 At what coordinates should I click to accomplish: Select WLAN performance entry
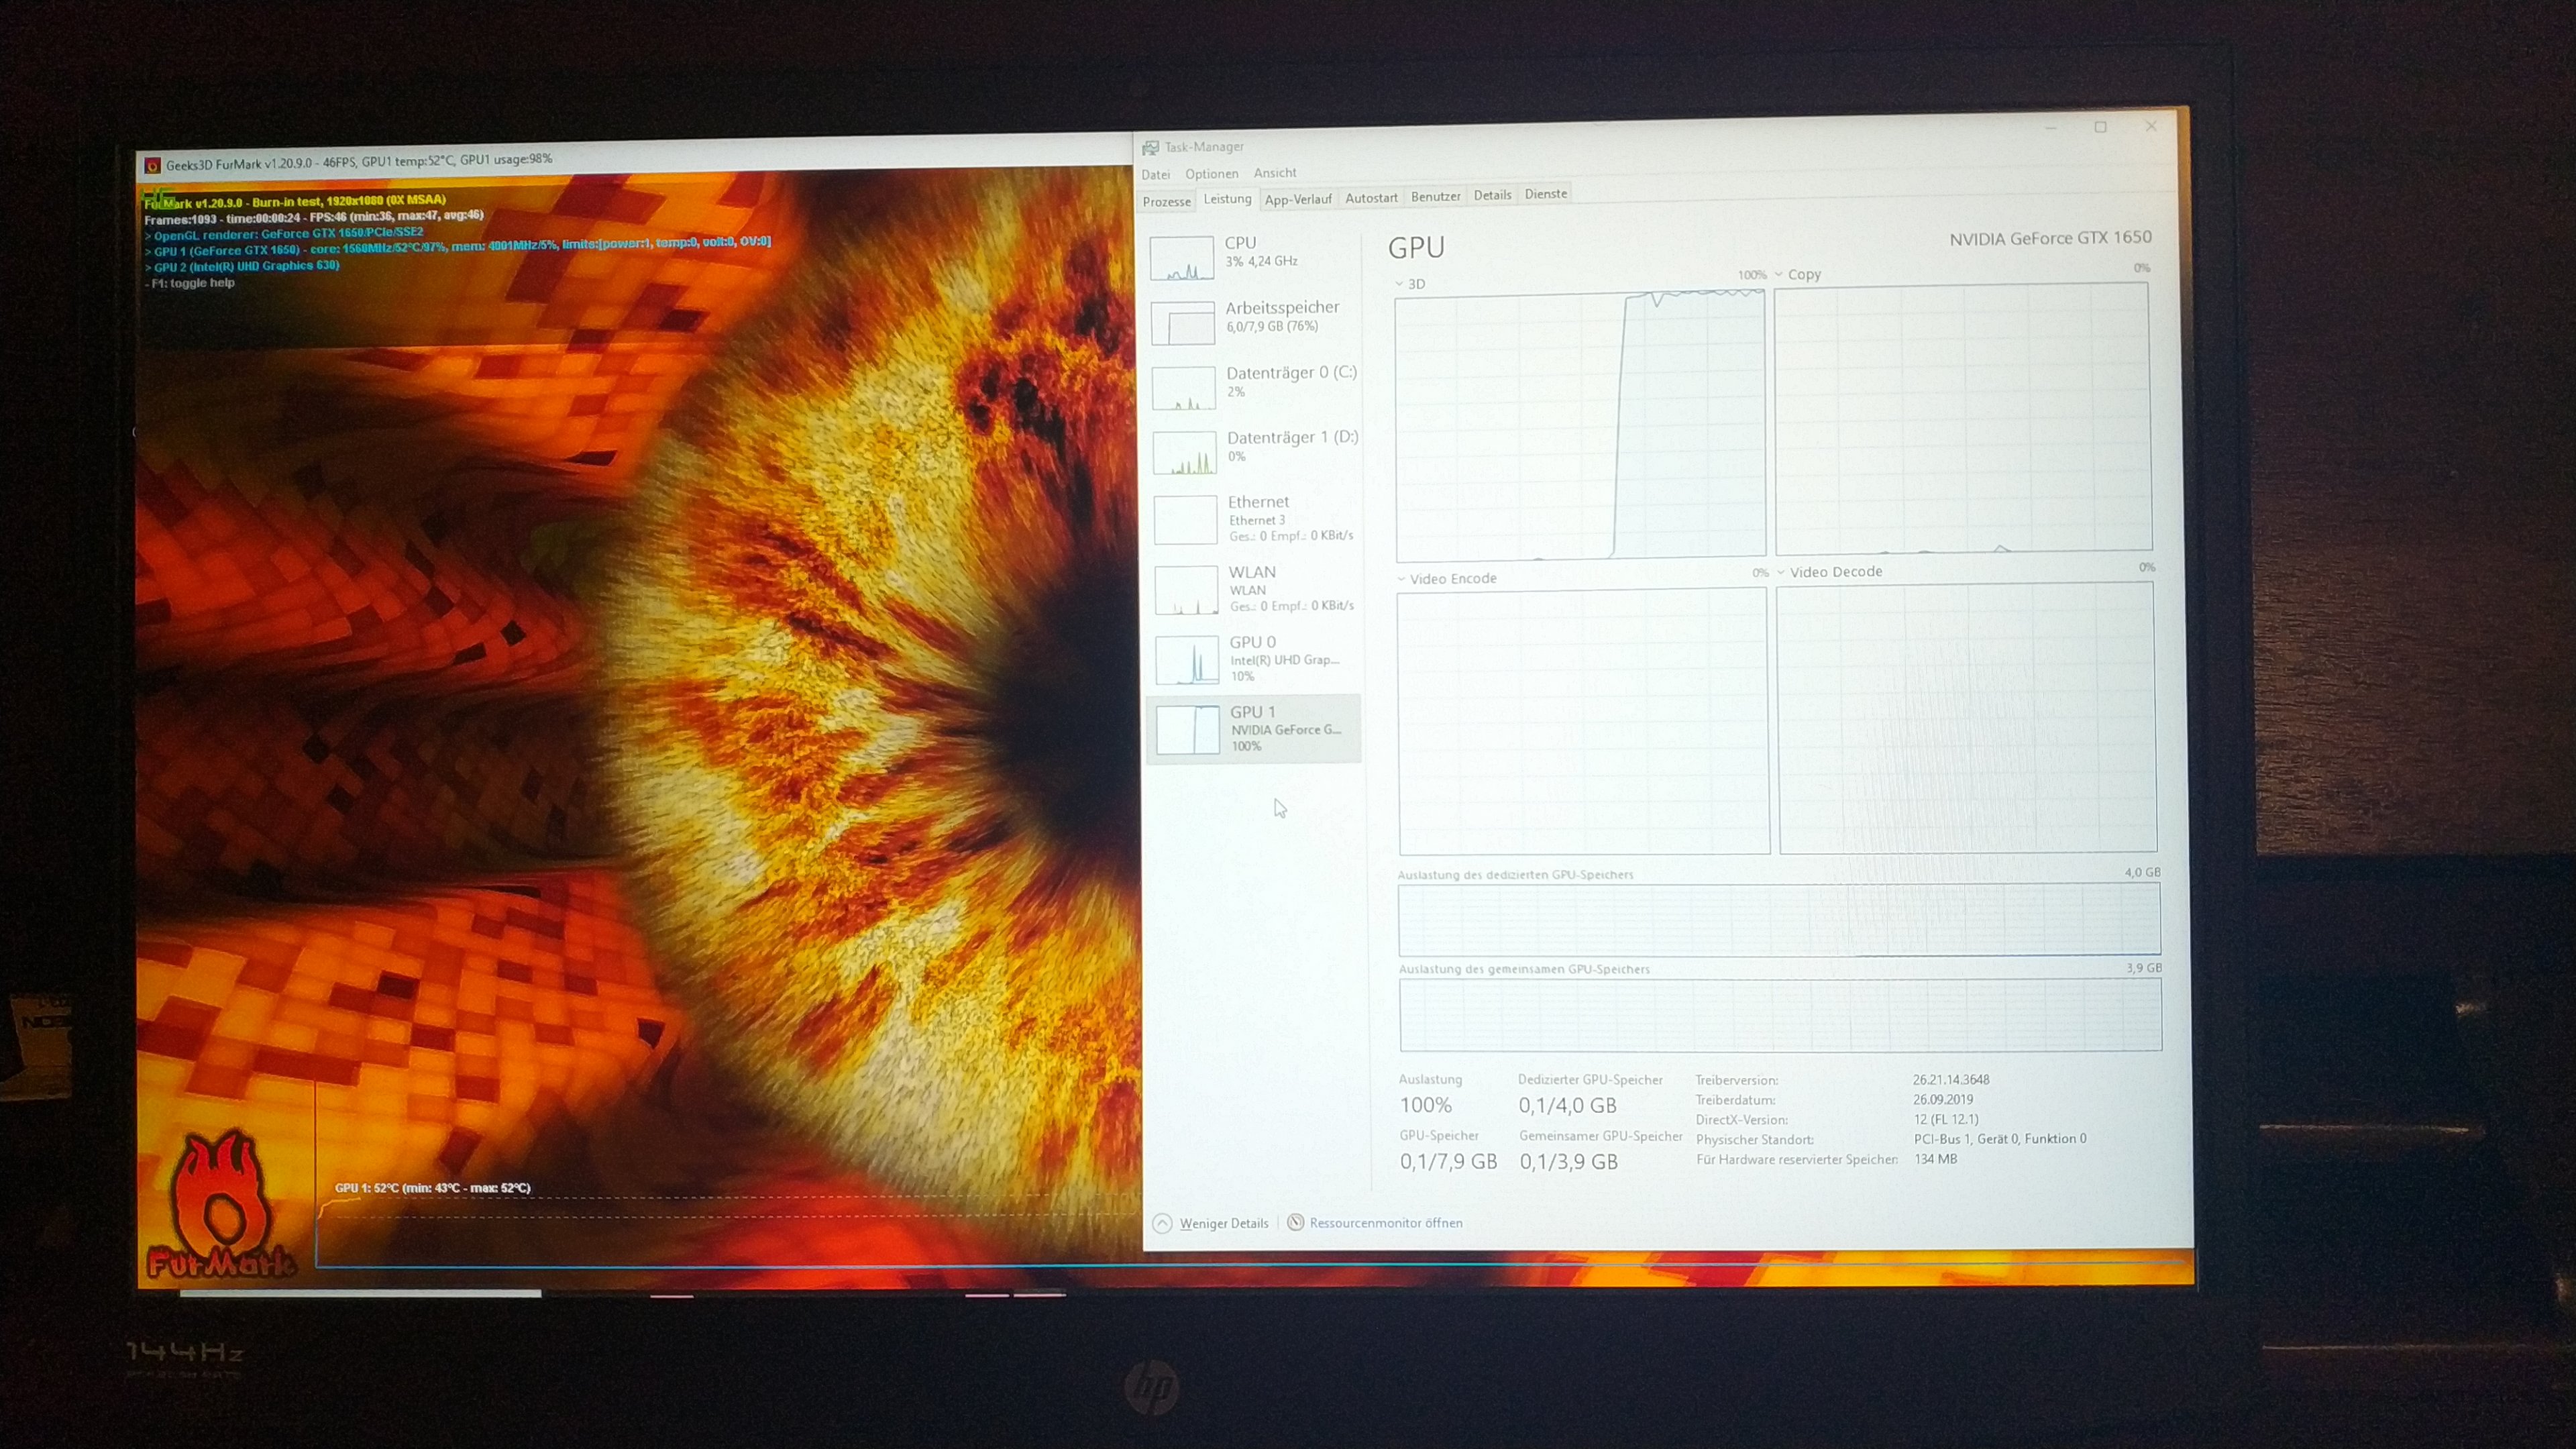coord(1252,587)
